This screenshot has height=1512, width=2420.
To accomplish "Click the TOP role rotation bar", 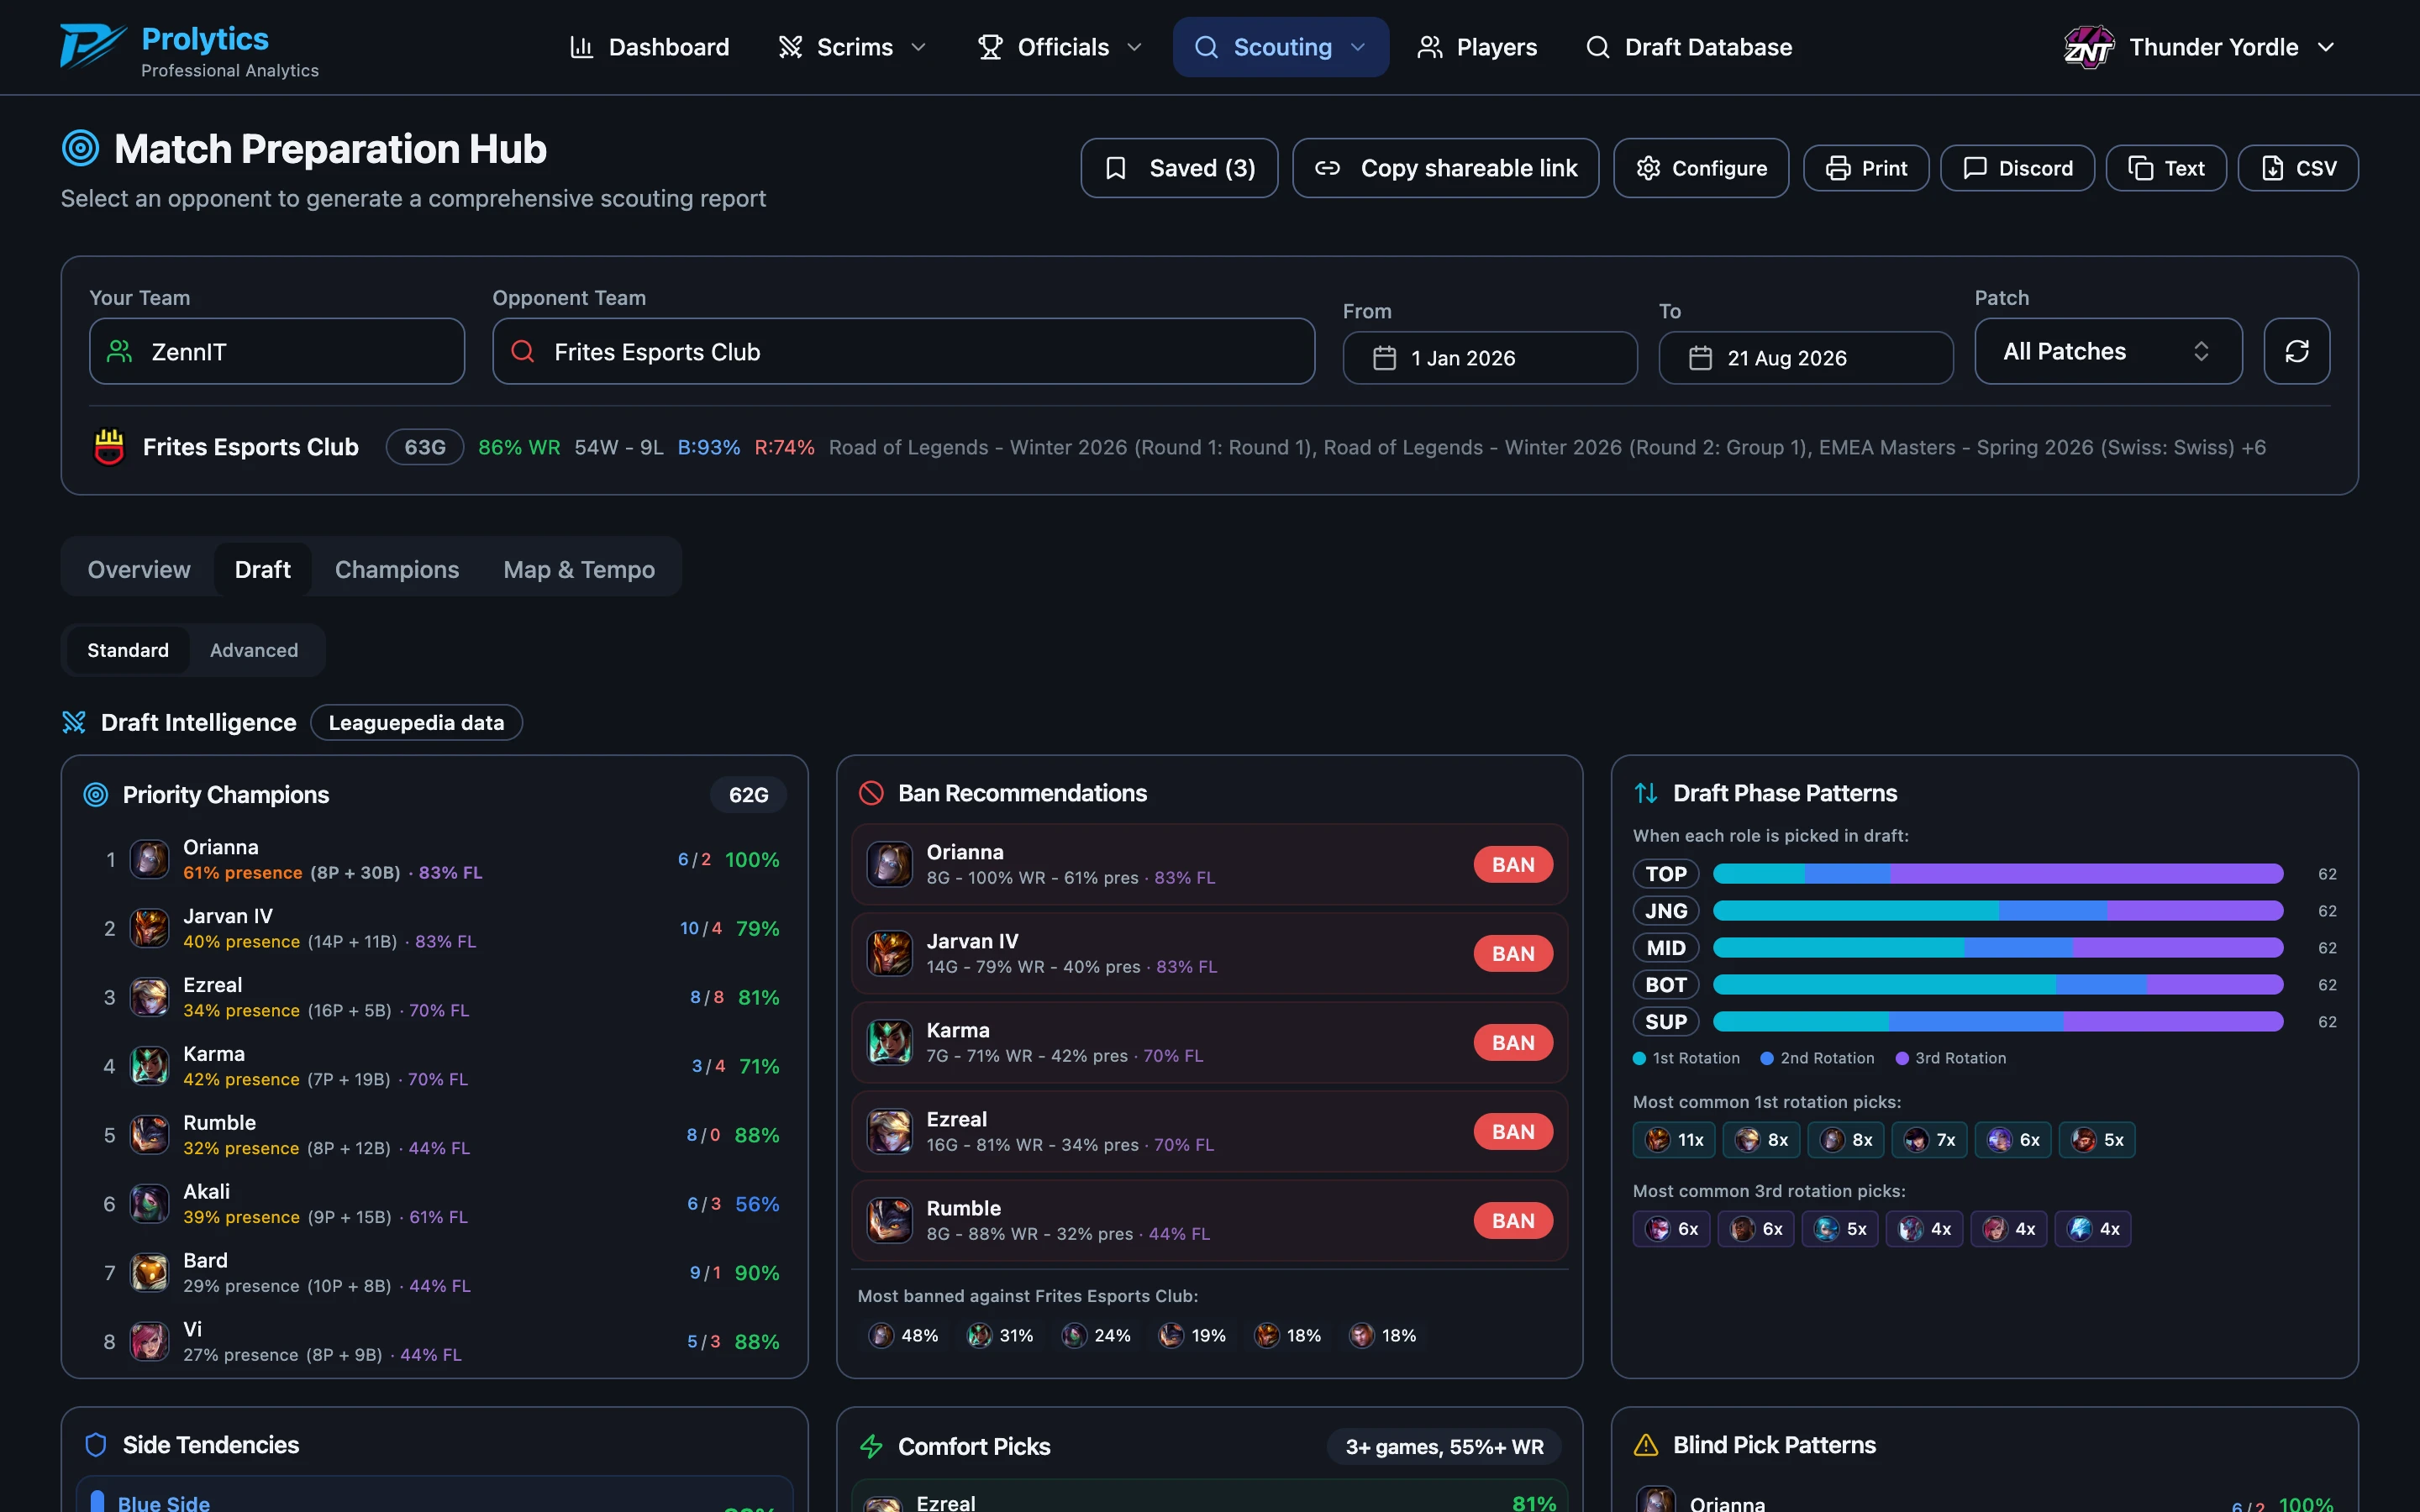I will coord(1998,874).
